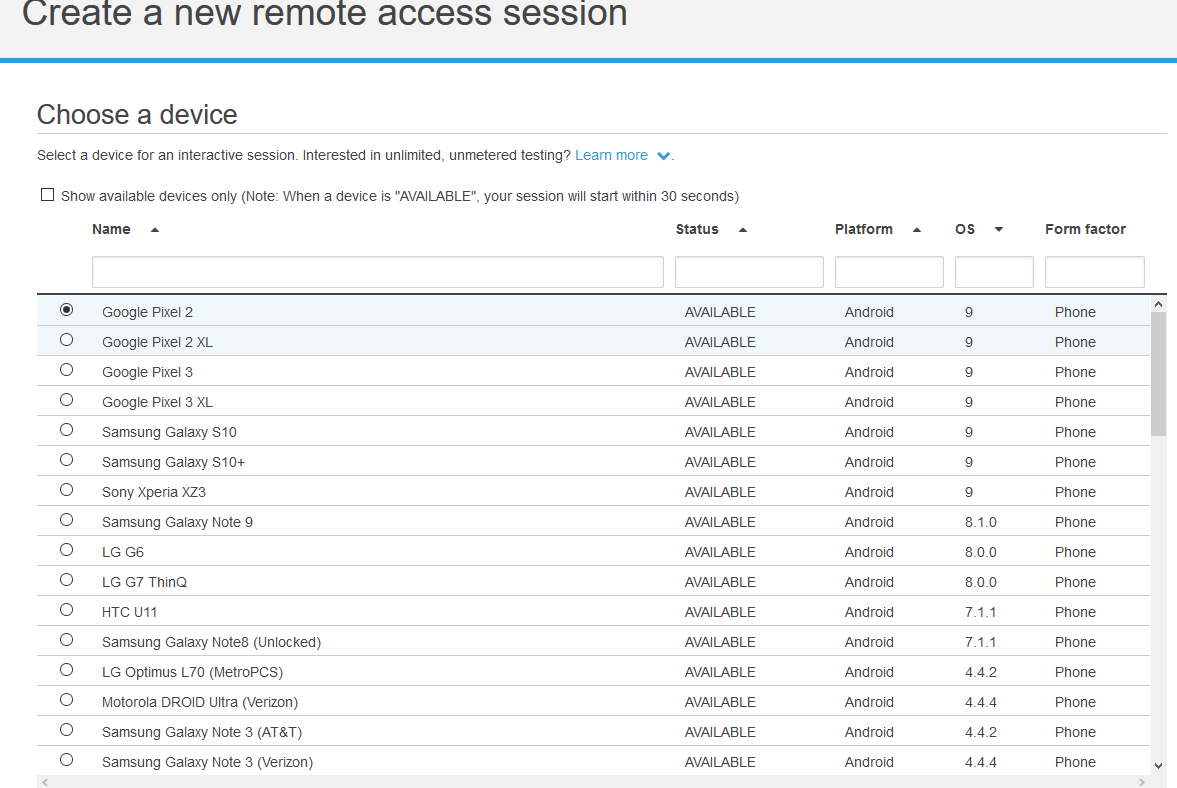The width and height of the screenshot is (1177, 788).
Task: Focus the Platform filter input field
Action: click(889, 272)
